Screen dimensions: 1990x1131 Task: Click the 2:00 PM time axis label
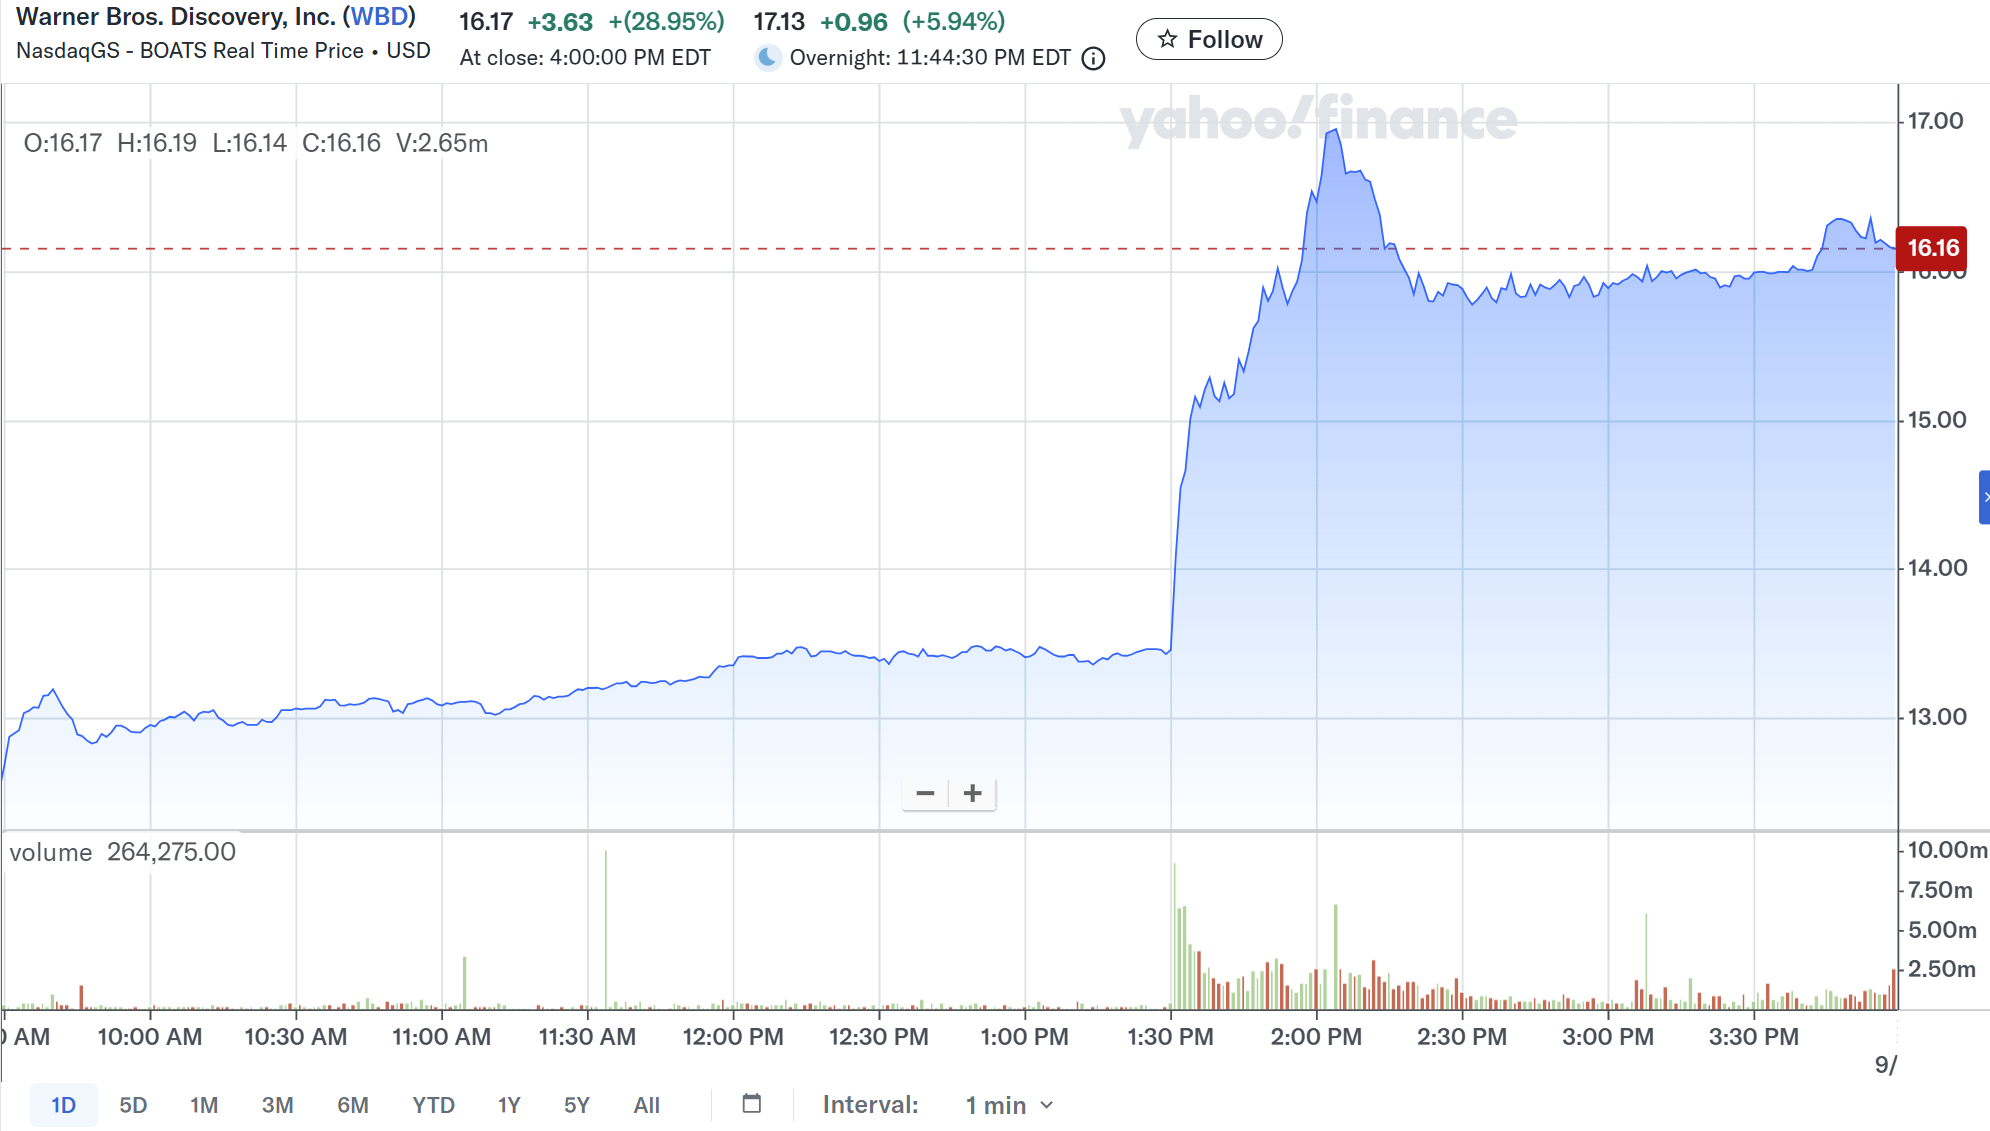tap(1316, 1037)
